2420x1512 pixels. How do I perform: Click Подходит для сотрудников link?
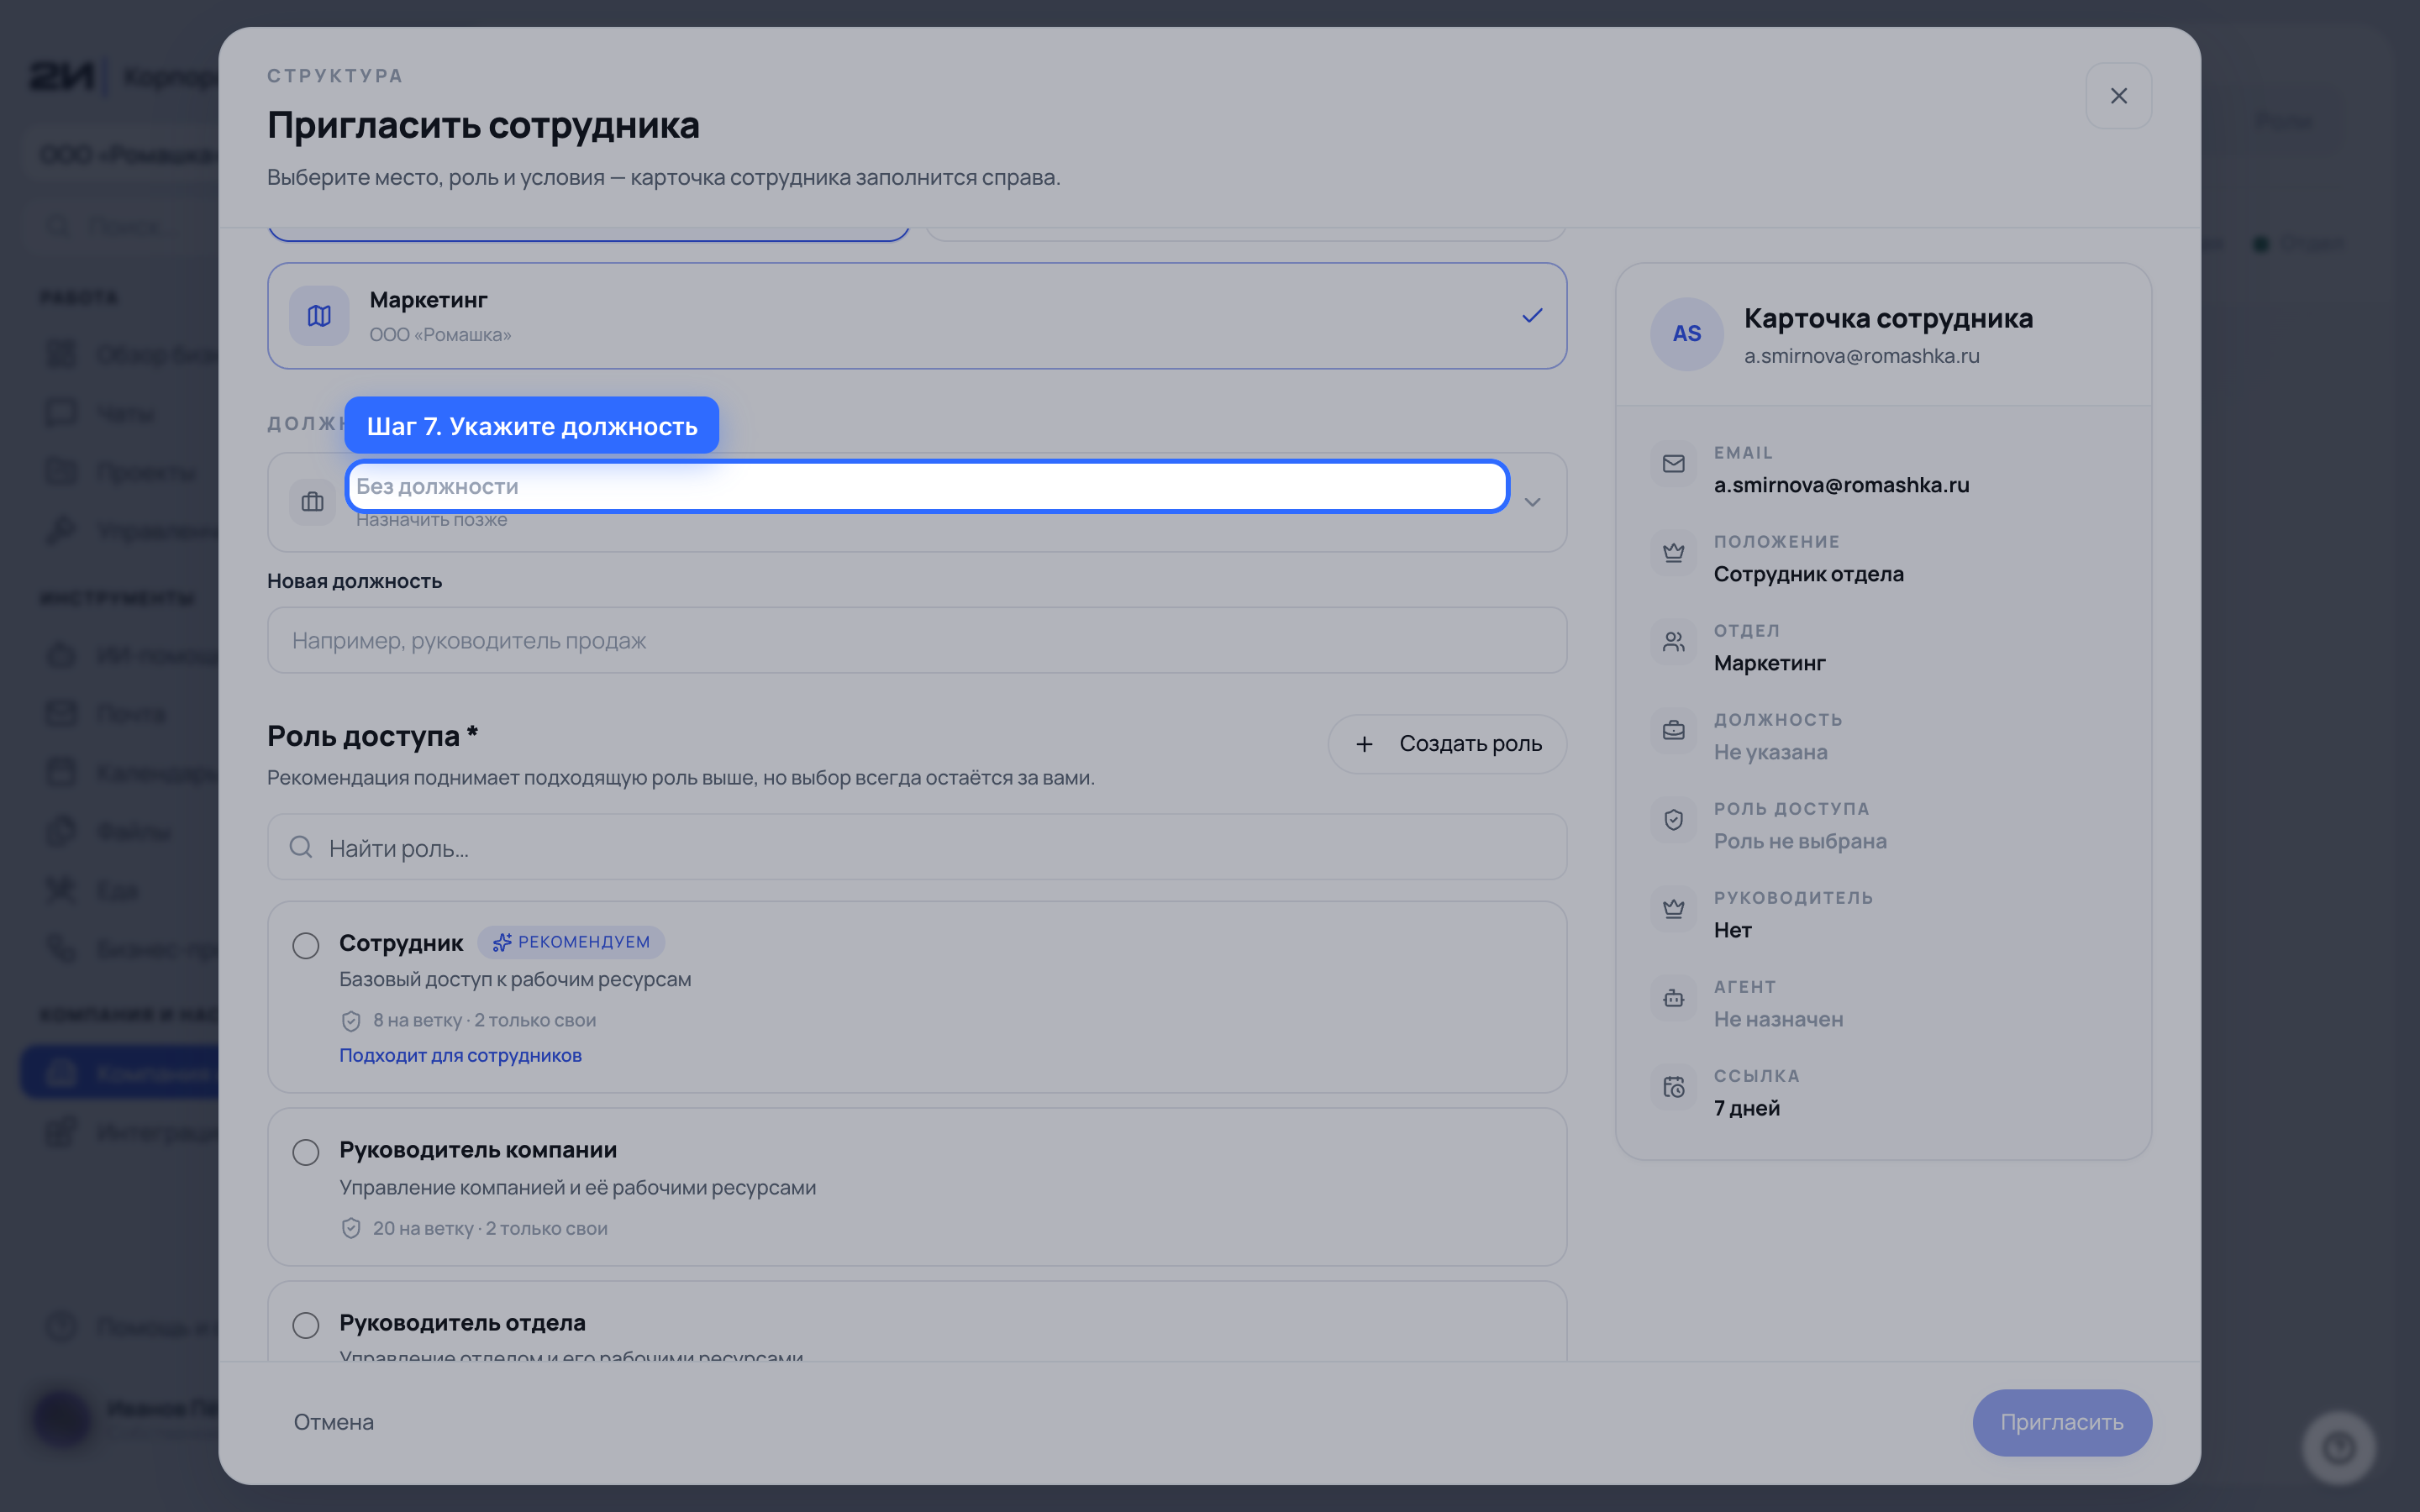[x=460, y=1055]
